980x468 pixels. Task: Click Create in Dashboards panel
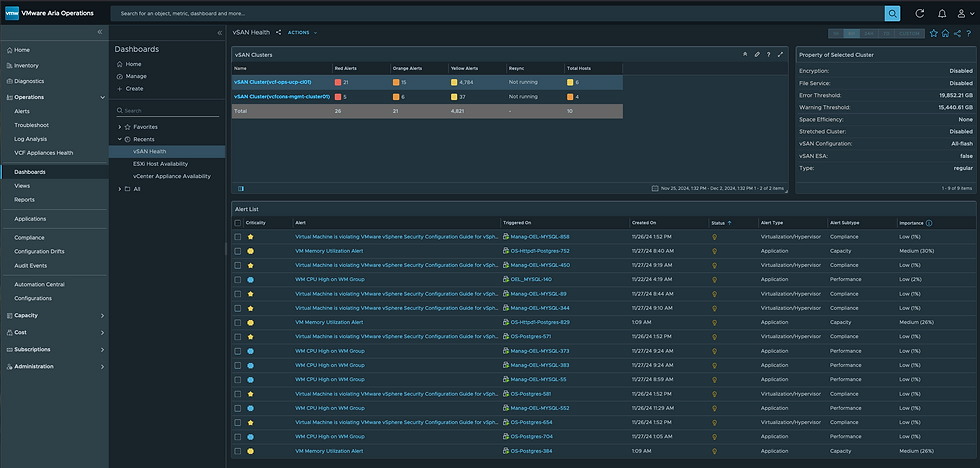pos(134,89)
